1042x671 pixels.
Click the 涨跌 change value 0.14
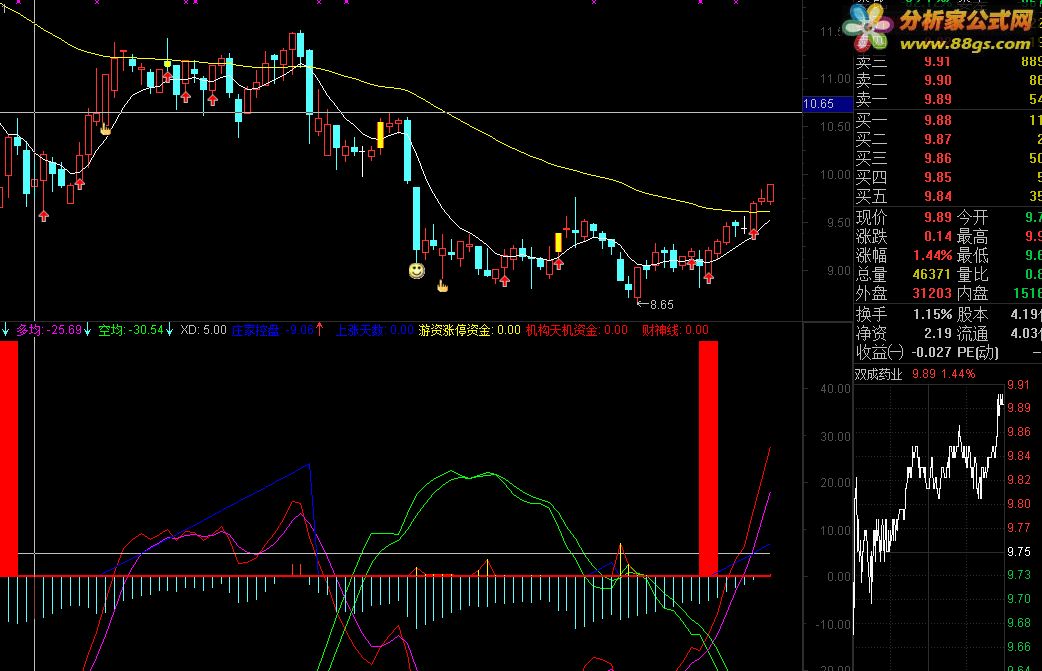[x=938, y=237]
